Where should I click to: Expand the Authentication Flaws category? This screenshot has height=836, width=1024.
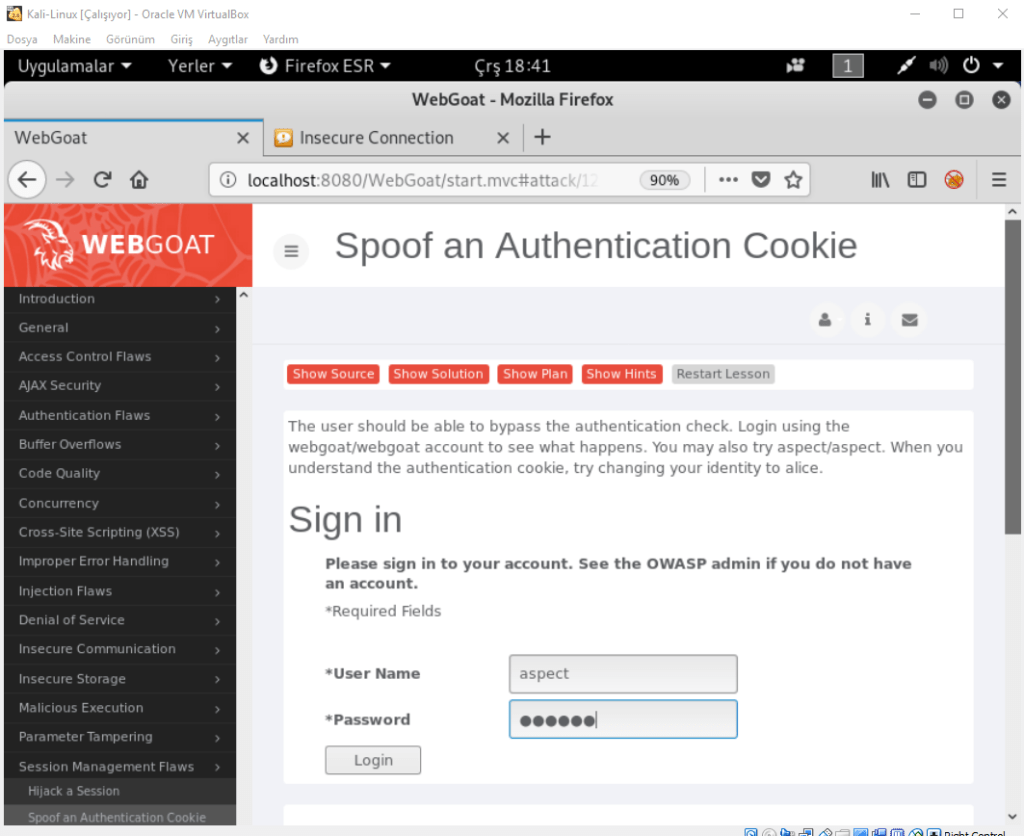pos(118,415)
